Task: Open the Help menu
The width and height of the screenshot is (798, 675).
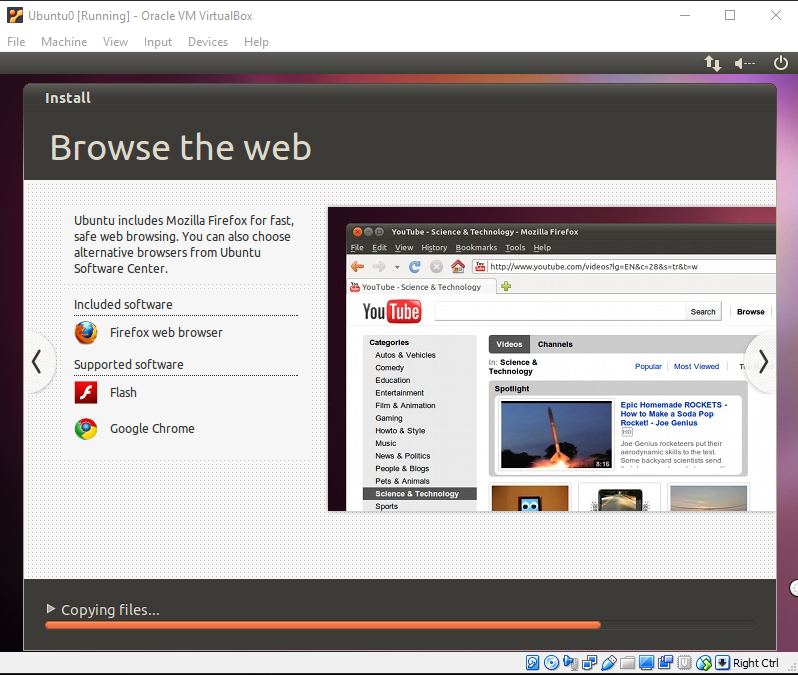Action: point(256,42)
